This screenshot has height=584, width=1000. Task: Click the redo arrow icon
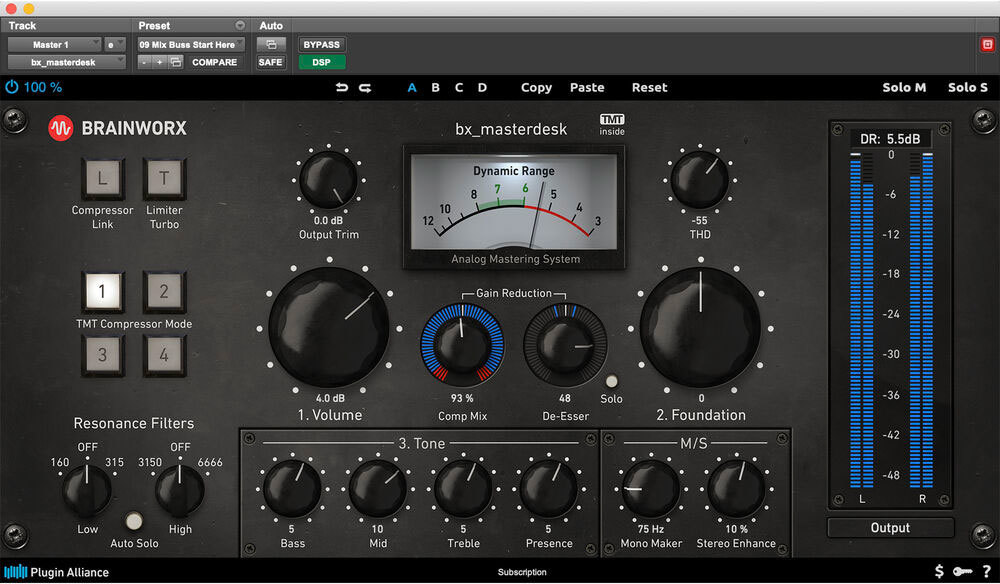365,88
